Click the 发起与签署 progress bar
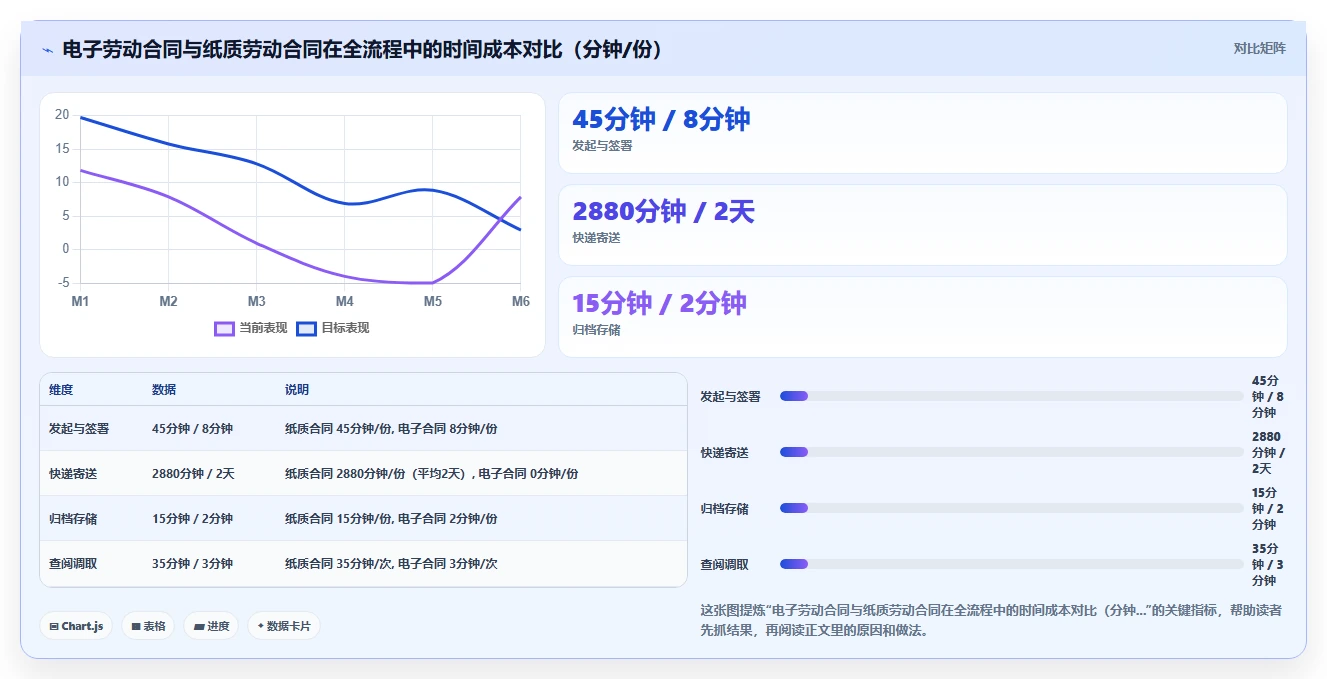Screen dimensions: 1327x679 pos(1011,396)
